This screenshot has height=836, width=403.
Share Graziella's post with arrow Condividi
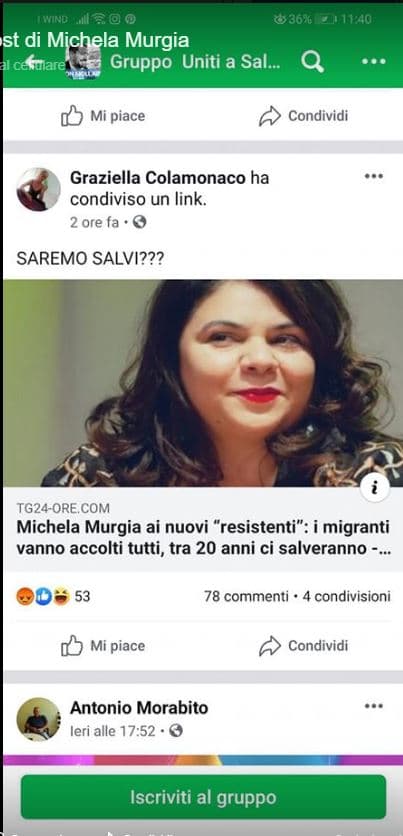[303, 646]
